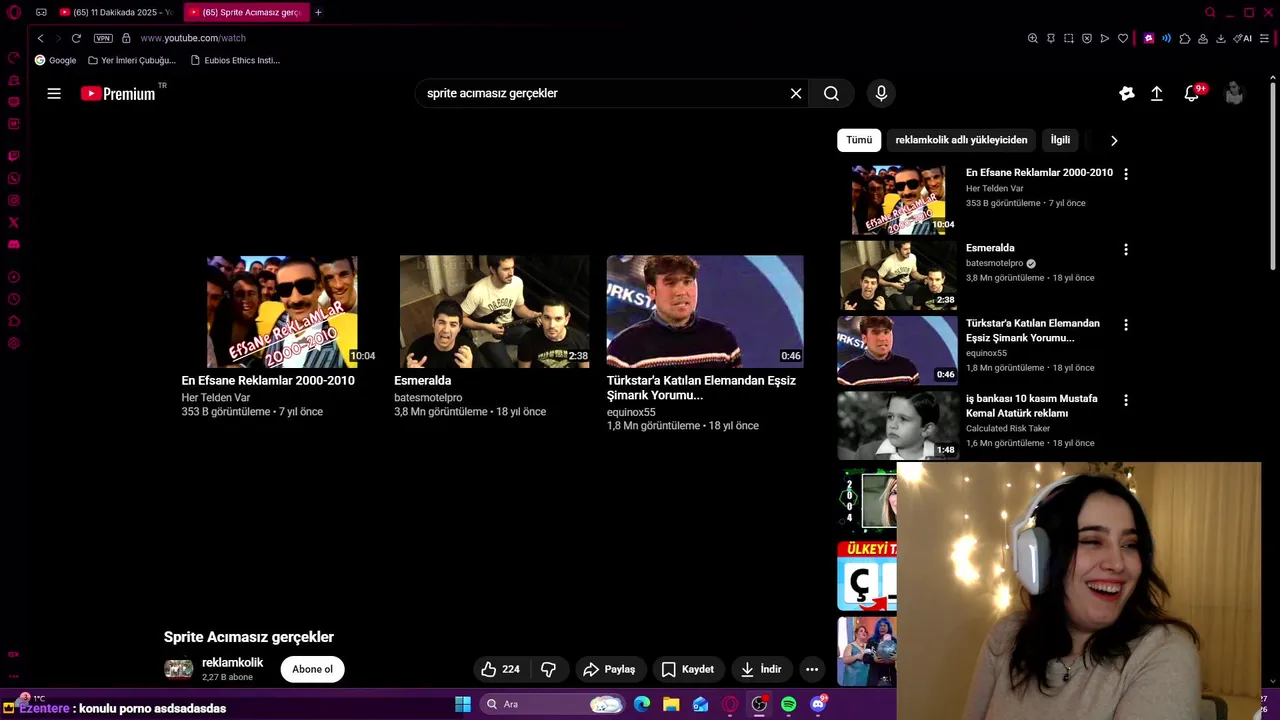Viewport: 1280px width, 720px height.
Task: Go back with browser back arrow
Action: click(x=40, y=38)
